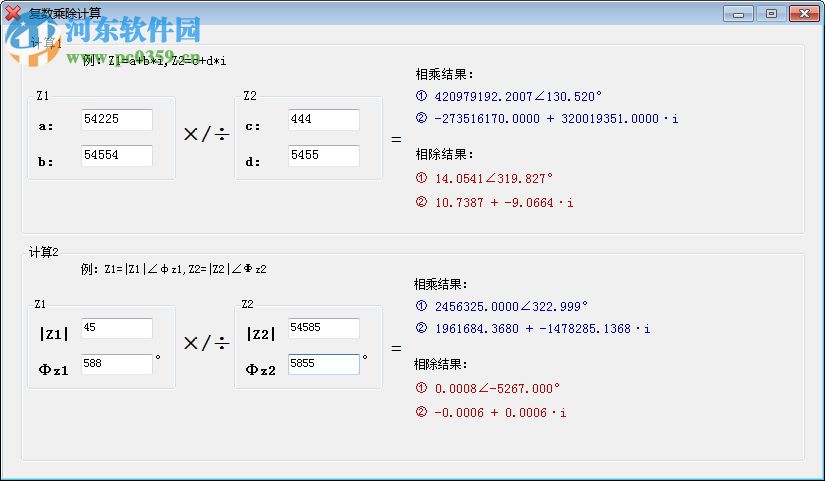Viewport: 825px width, 481px height.
Task: Click the a: label in Z1 group
Action: 46,126
